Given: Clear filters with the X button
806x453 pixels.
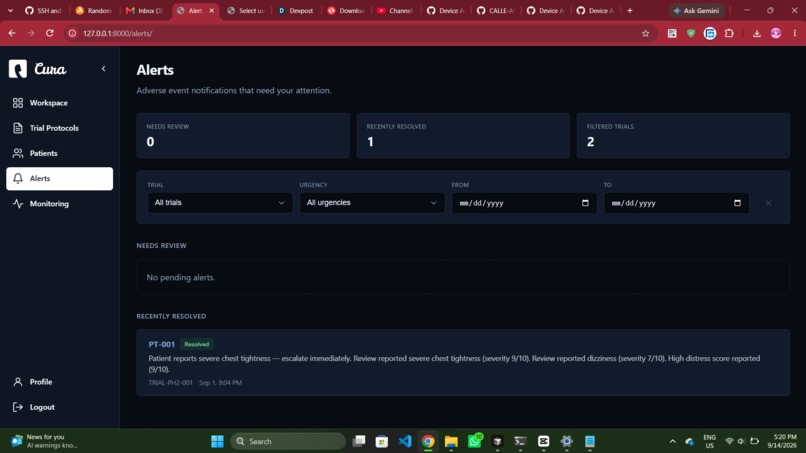Looking at the screenshot, I should pos(768,203).
